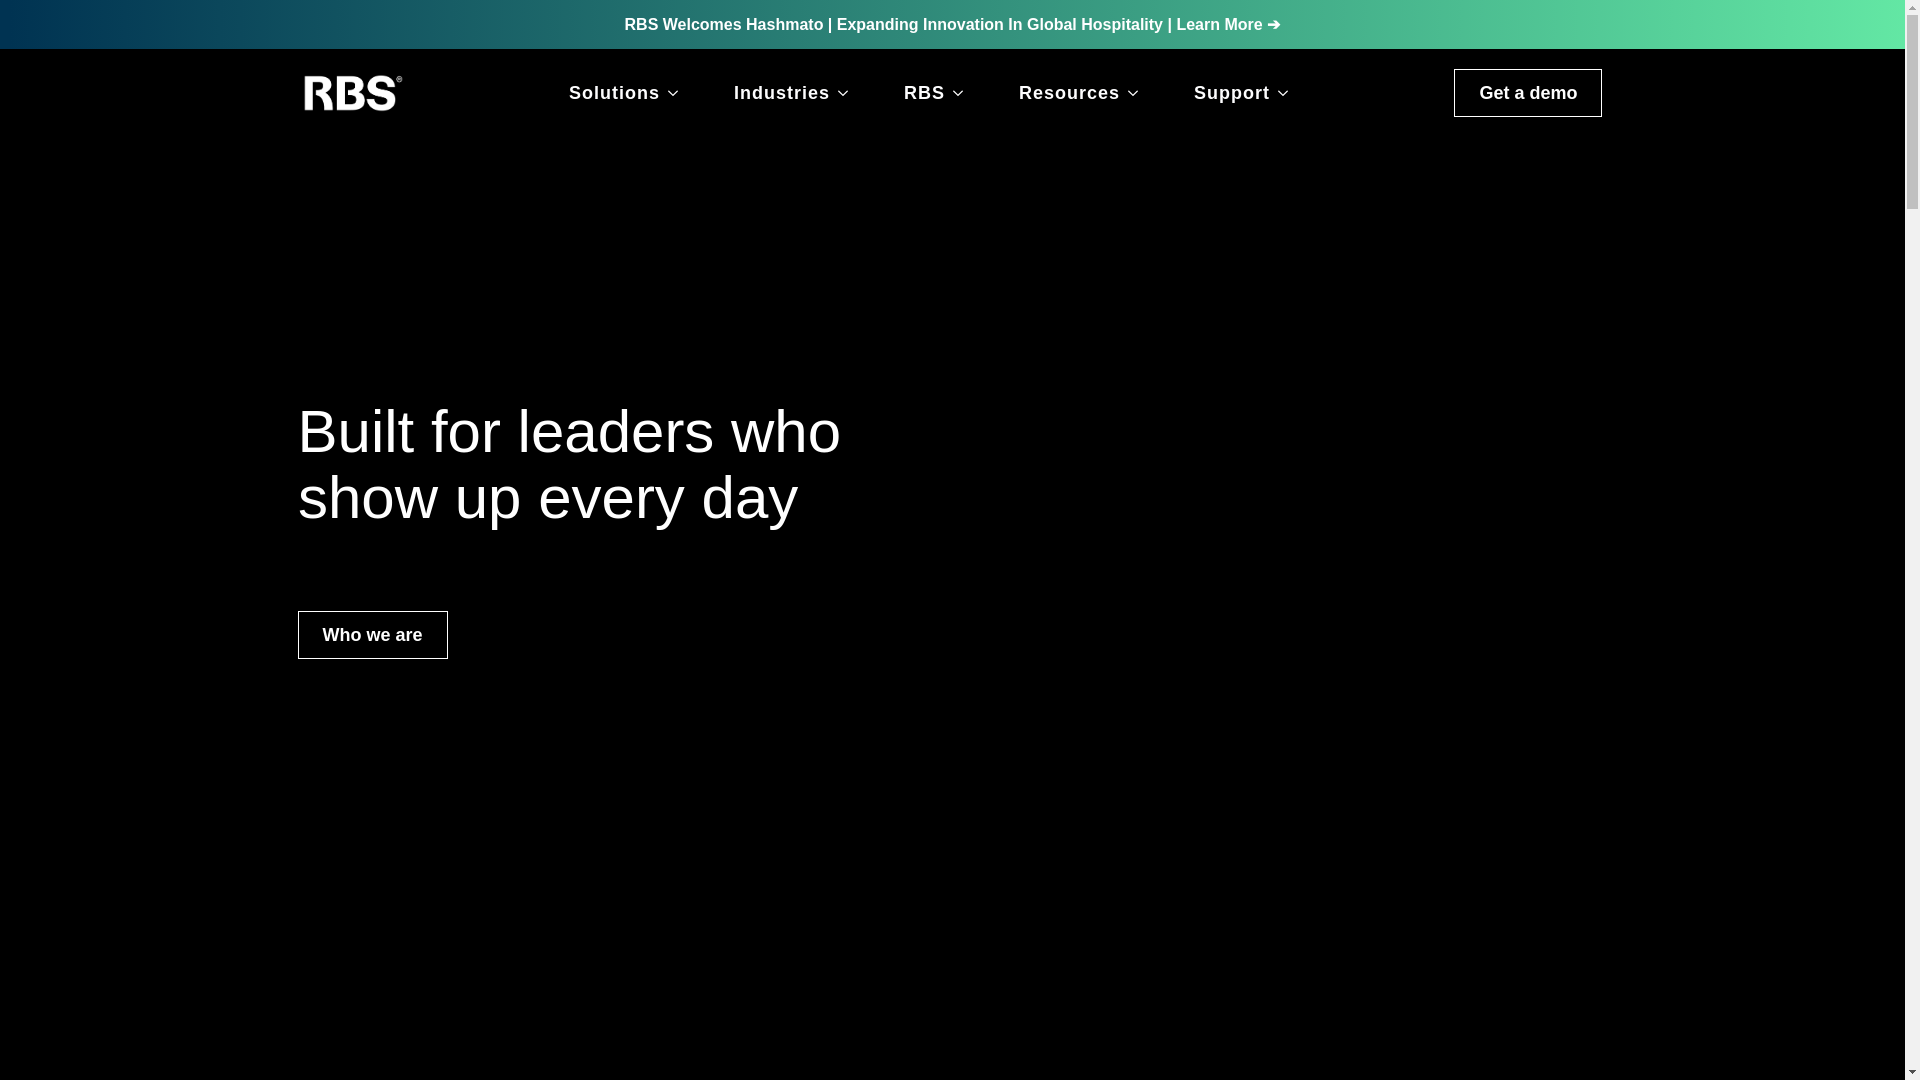Open the RBS navigation item
This screenshot has height=1080, width=1920.
[x=923, y=93]
